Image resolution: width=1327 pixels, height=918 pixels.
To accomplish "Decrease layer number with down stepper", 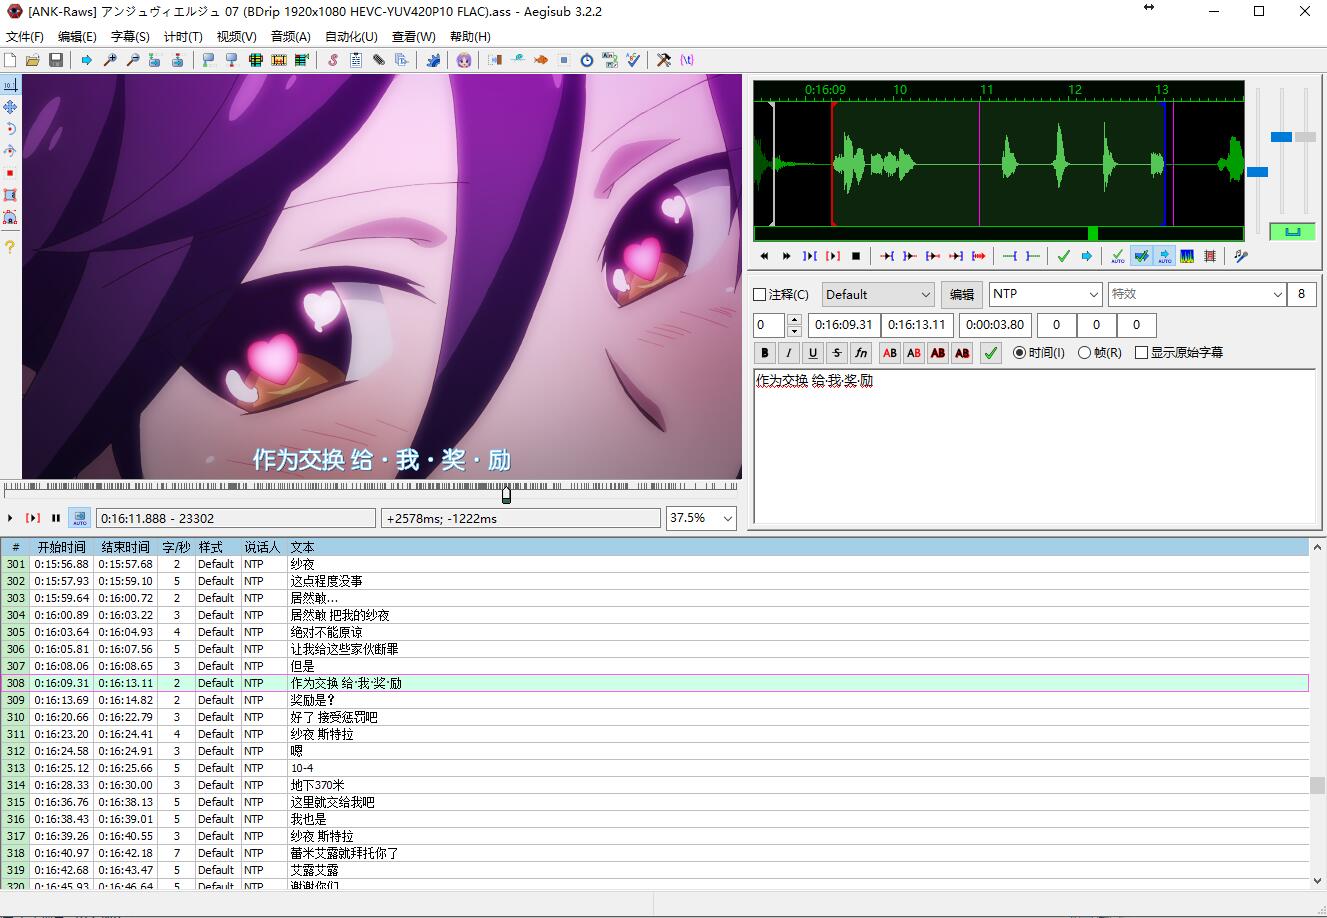I will point(794,331).
